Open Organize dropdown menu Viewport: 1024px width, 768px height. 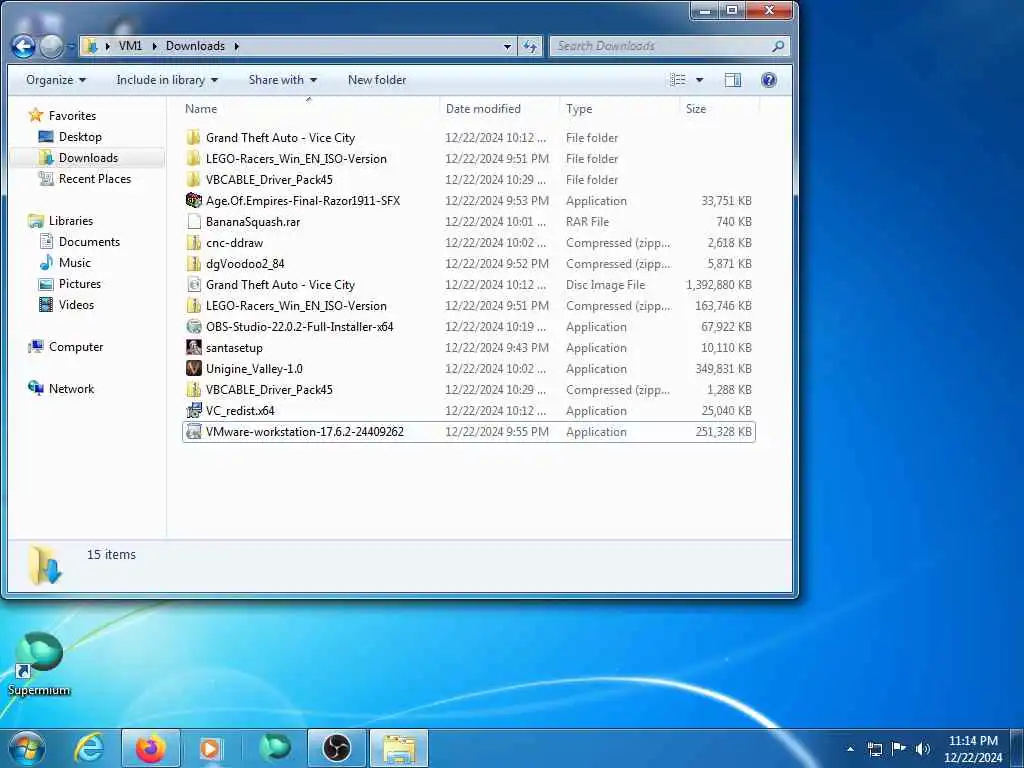[56, 80]
